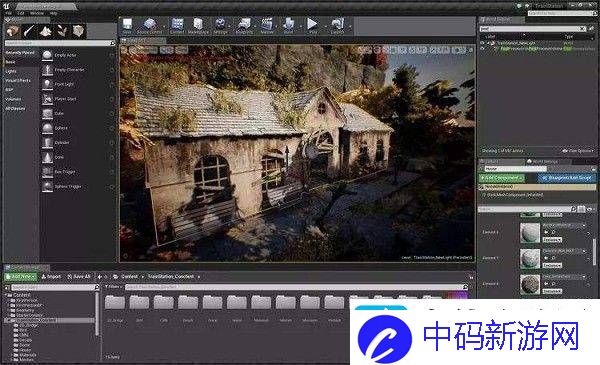Screen dimensions: 600x365
Task: Open the File menu
Action: [x=8, y=13]
